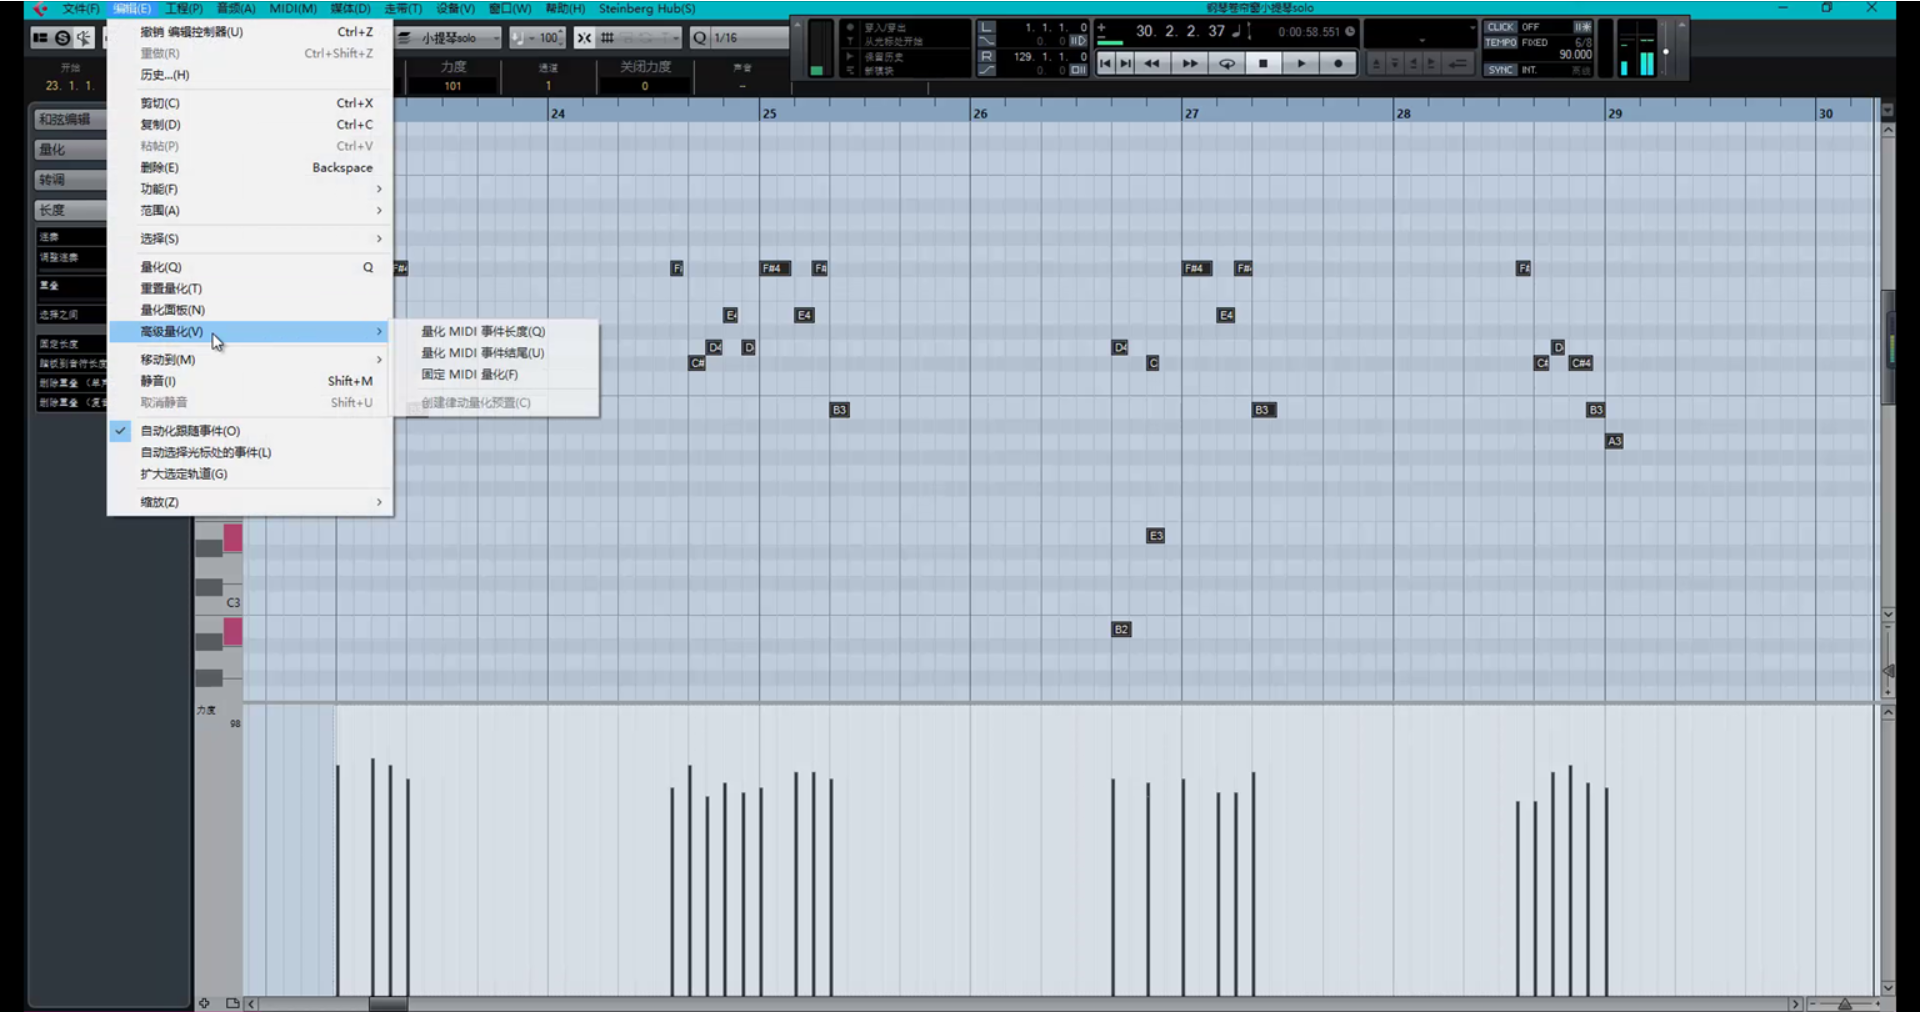1920x1012 pixels.
Task: Click the snap crossing-arrows icon
Action: coord(584,38)
